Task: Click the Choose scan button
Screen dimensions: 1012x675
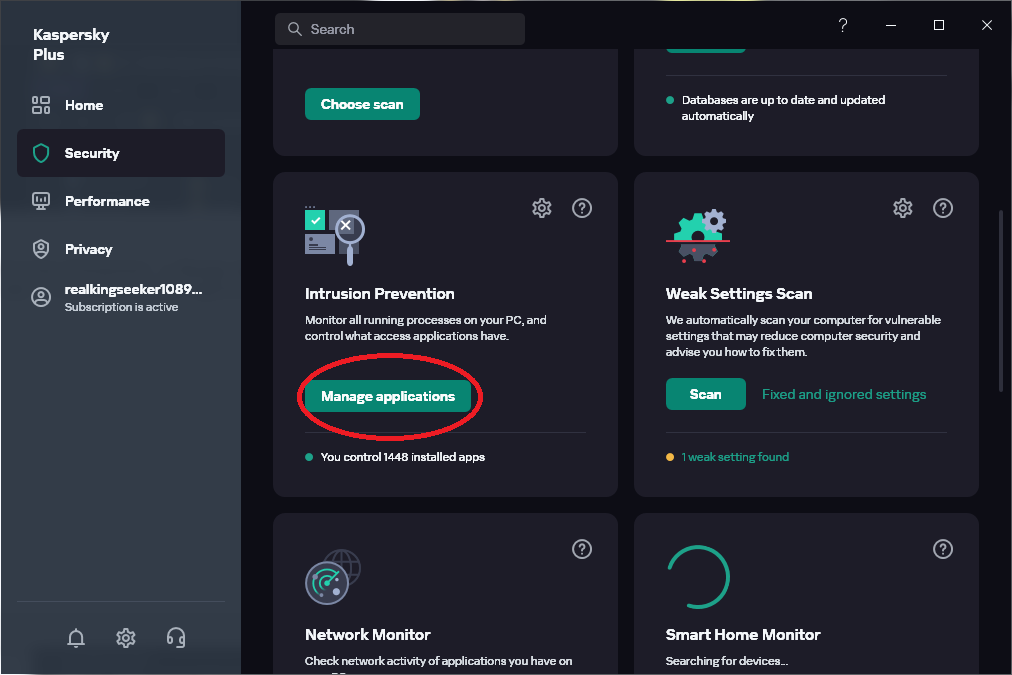Action: click(362, 104)
